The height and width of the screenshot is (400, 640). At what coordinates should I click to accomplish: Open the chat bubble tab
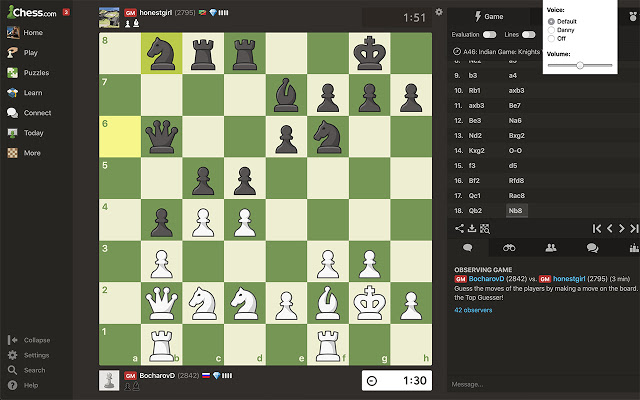(x=468, y=248)
